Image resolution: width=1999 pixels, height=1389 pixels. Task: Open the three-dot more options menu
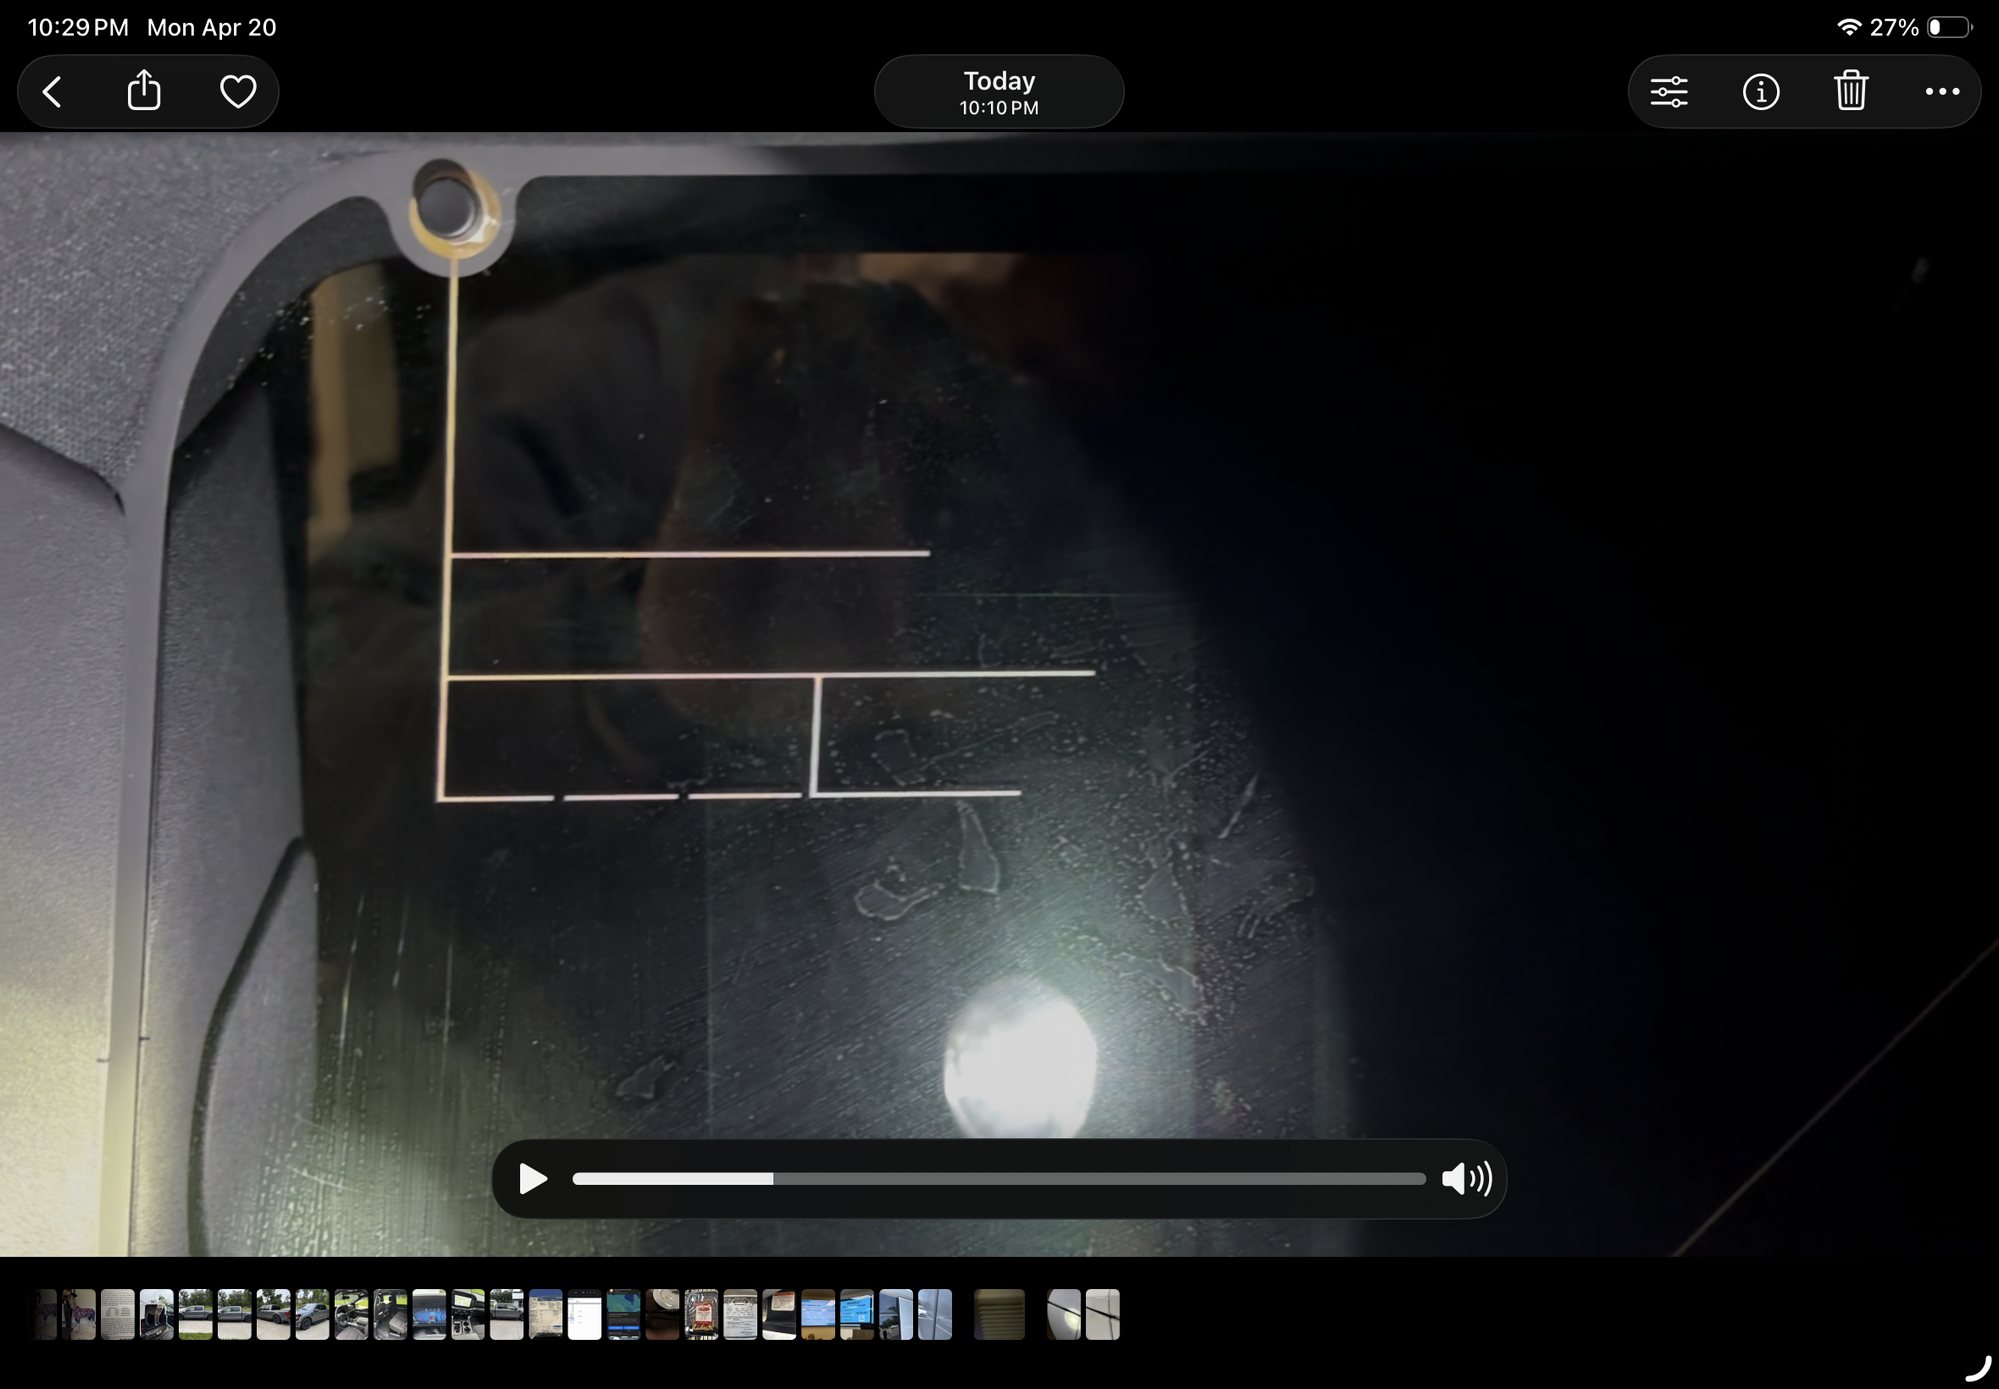pos(1942,92)
